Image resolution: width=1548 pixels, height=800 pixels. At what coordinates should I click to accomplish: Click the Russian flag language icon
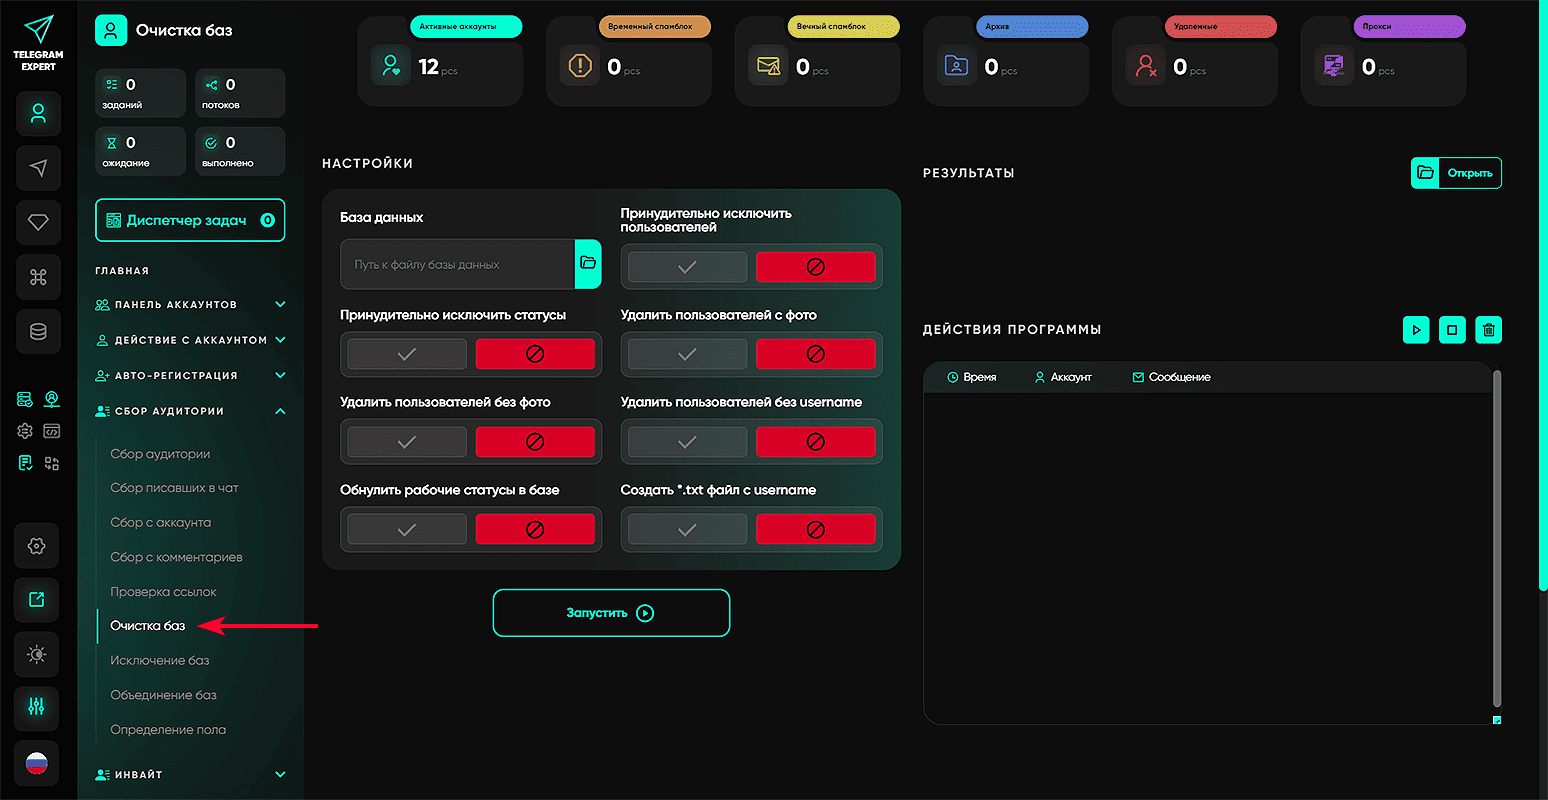point(37,764)
